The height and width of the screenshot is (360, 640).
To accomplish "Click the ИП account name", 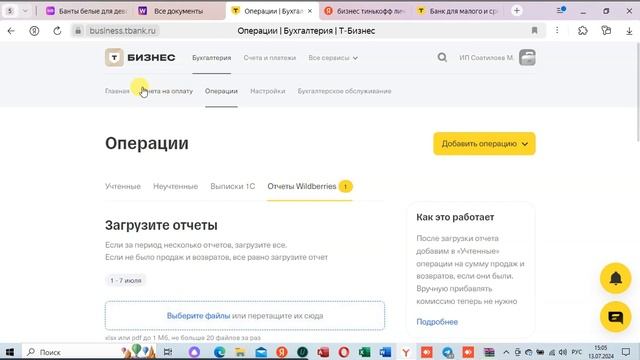I will (x=486, y=58).
